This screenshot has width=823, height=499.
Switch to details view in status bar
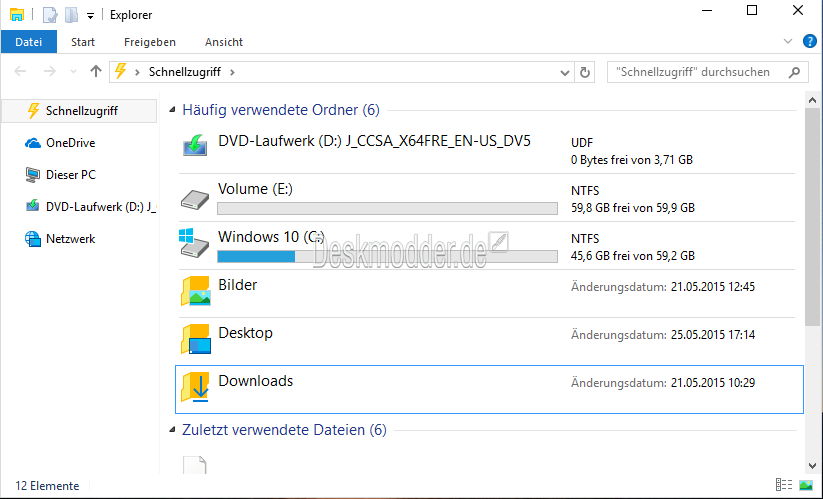pos(784,485)
